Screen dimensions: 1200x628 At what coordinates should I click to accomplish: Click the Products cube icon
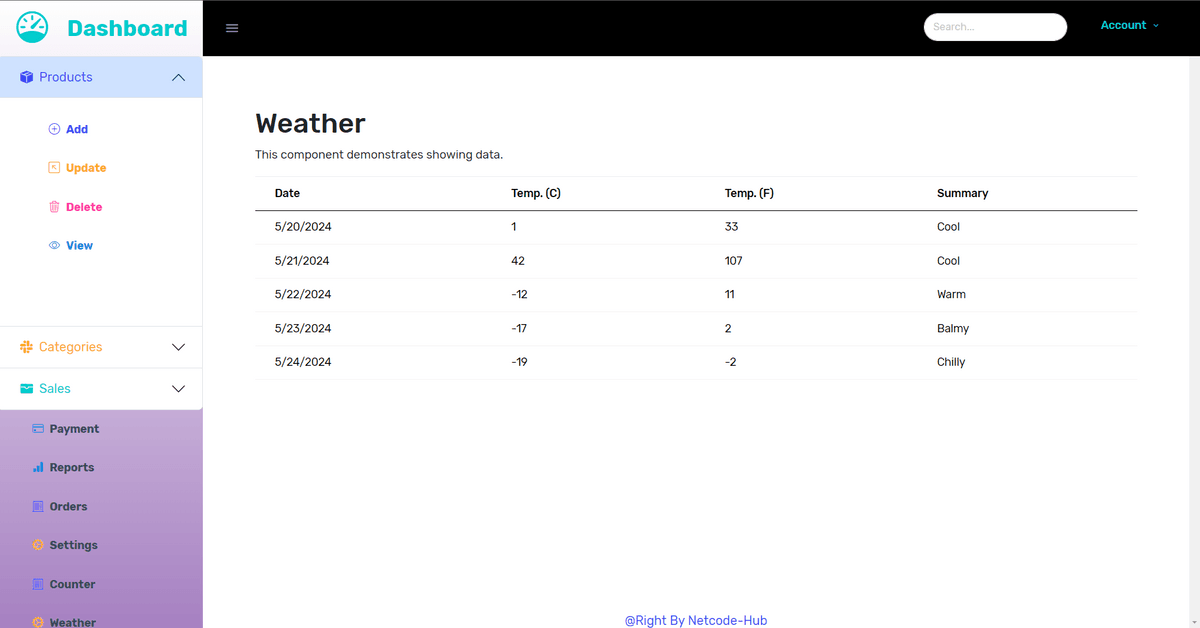tap(27, 78)
